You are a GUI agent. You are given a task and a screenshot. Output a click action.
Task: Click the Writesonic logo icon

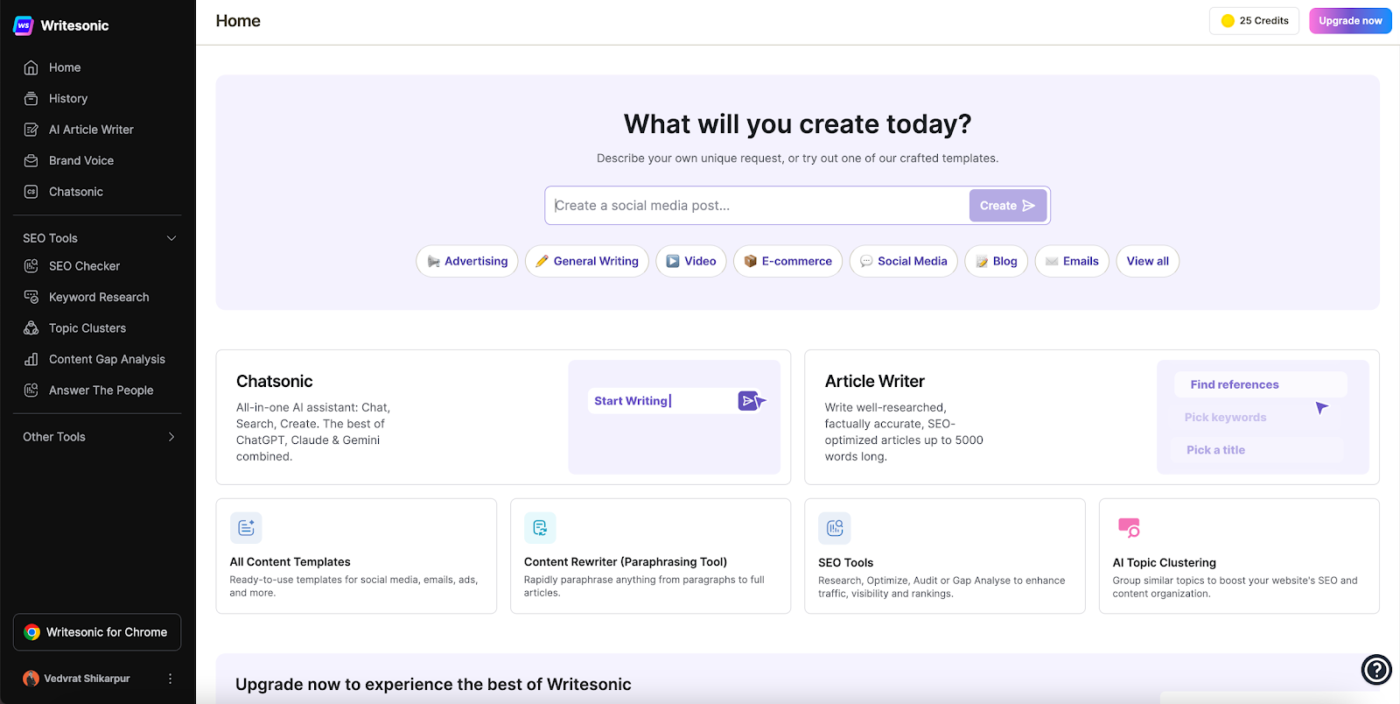pyautogui.click(x=22, y=25)
